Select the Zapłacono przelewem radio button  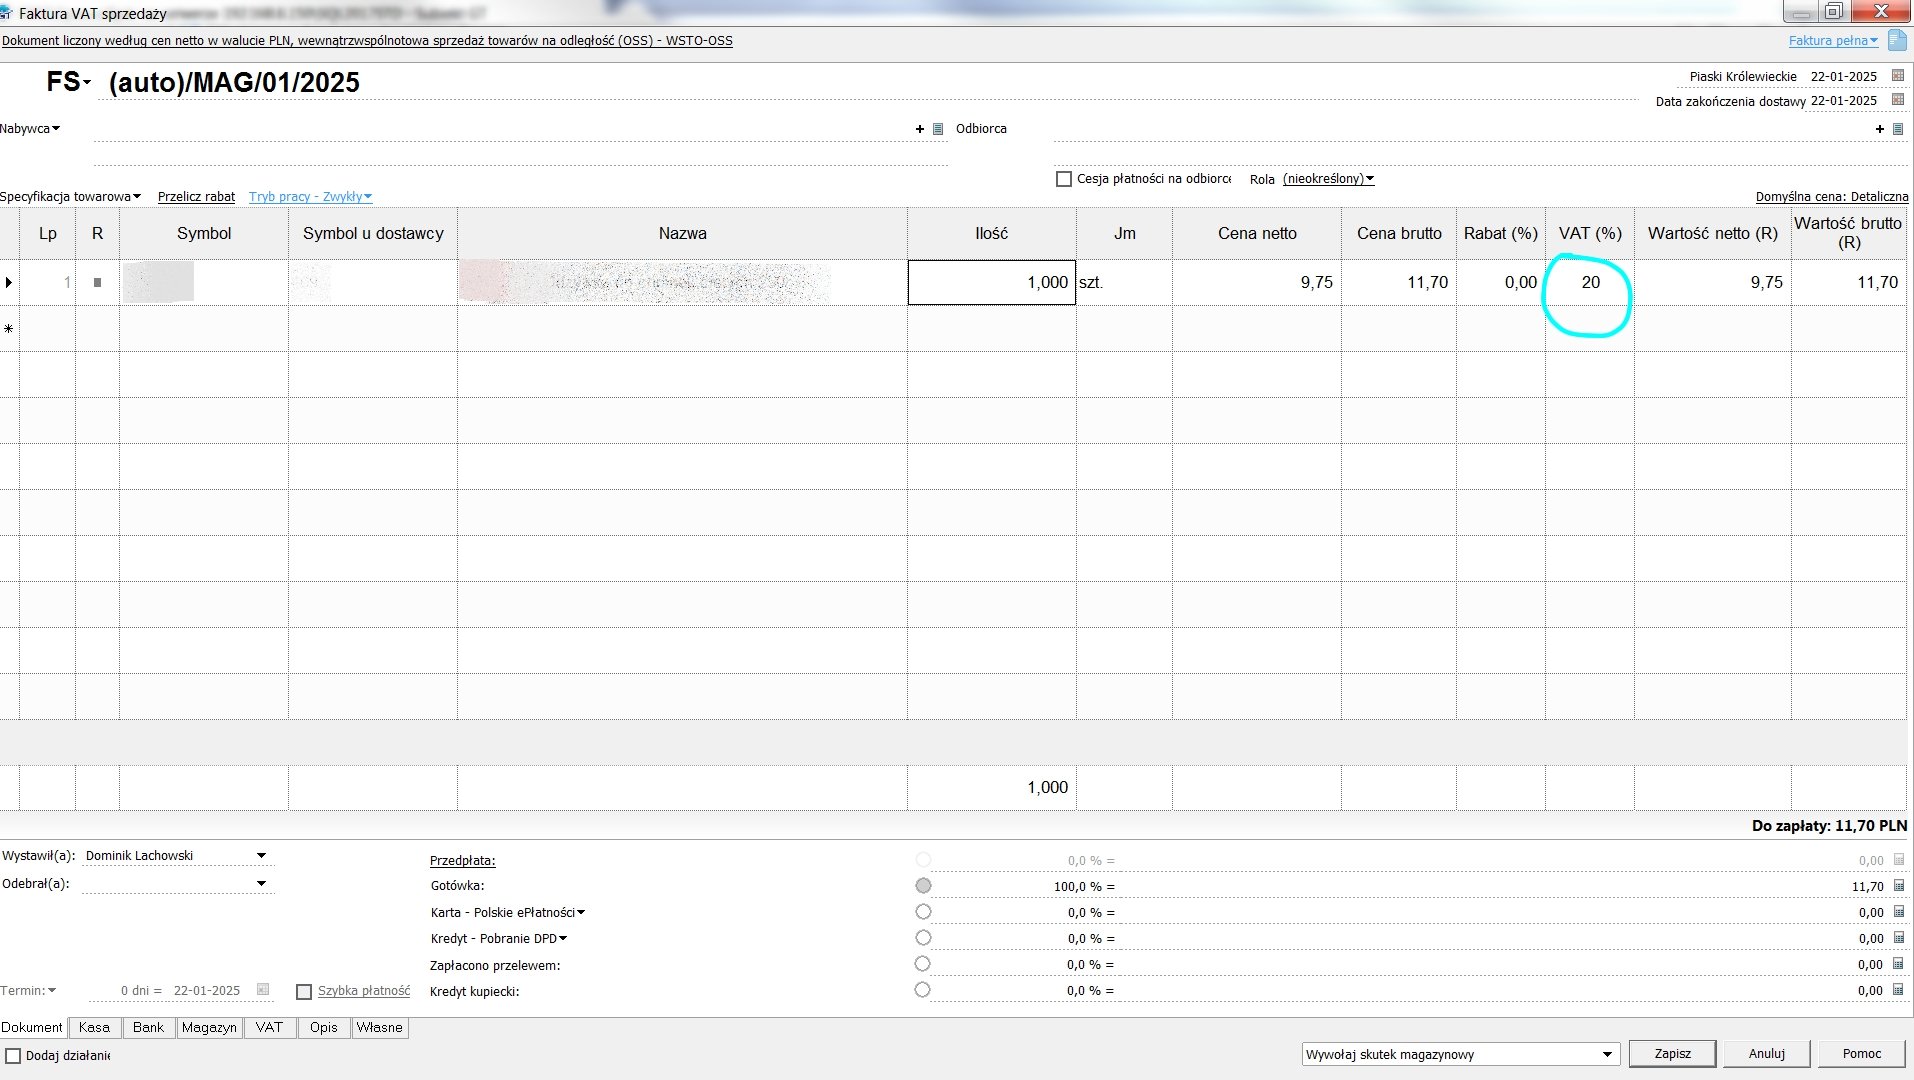click(x=923, y=964)
